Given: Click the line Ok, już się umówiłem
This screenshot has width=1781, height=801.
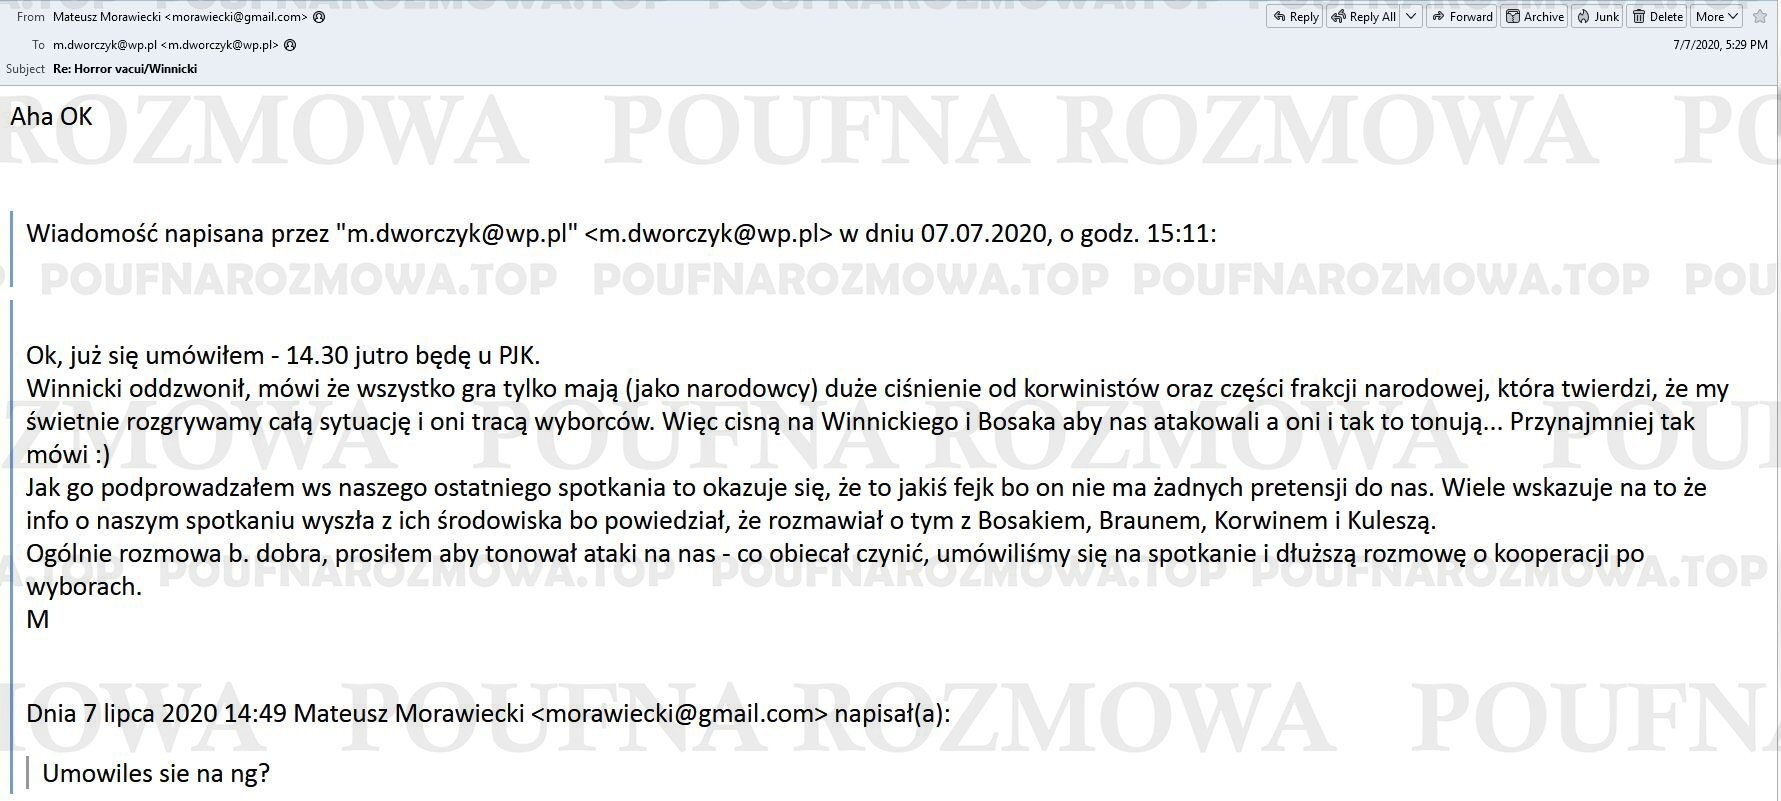Looking at the screenshot, I should 283,356.
